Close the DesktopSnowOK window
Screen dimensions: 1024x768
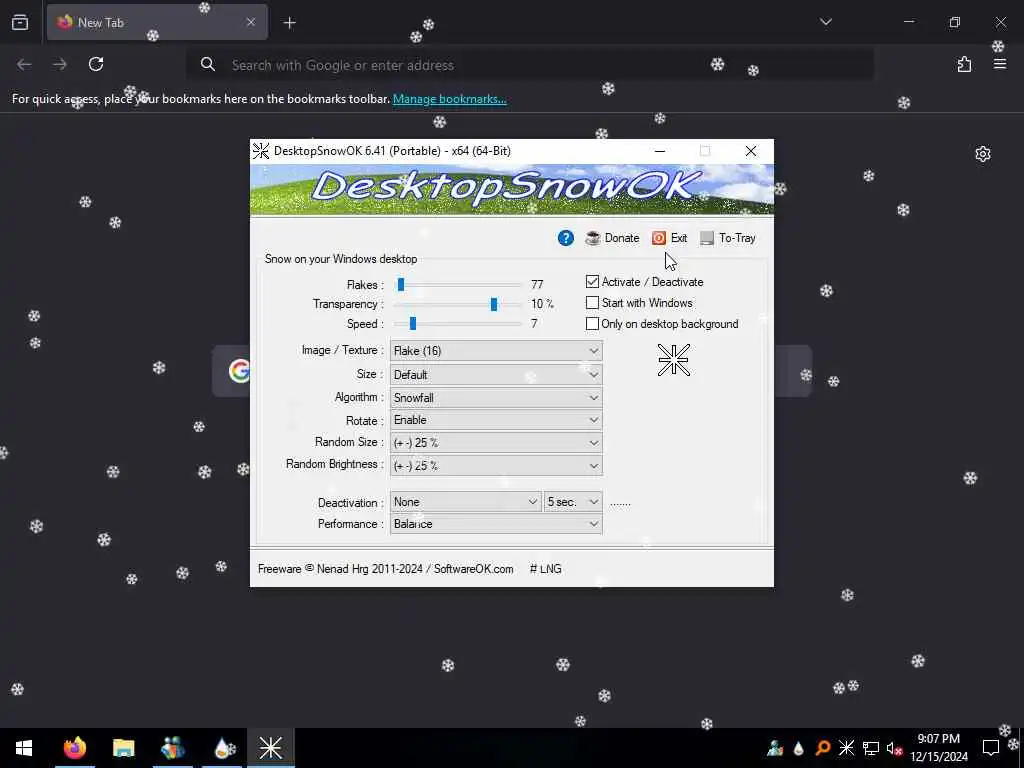(x=751, y=151)
